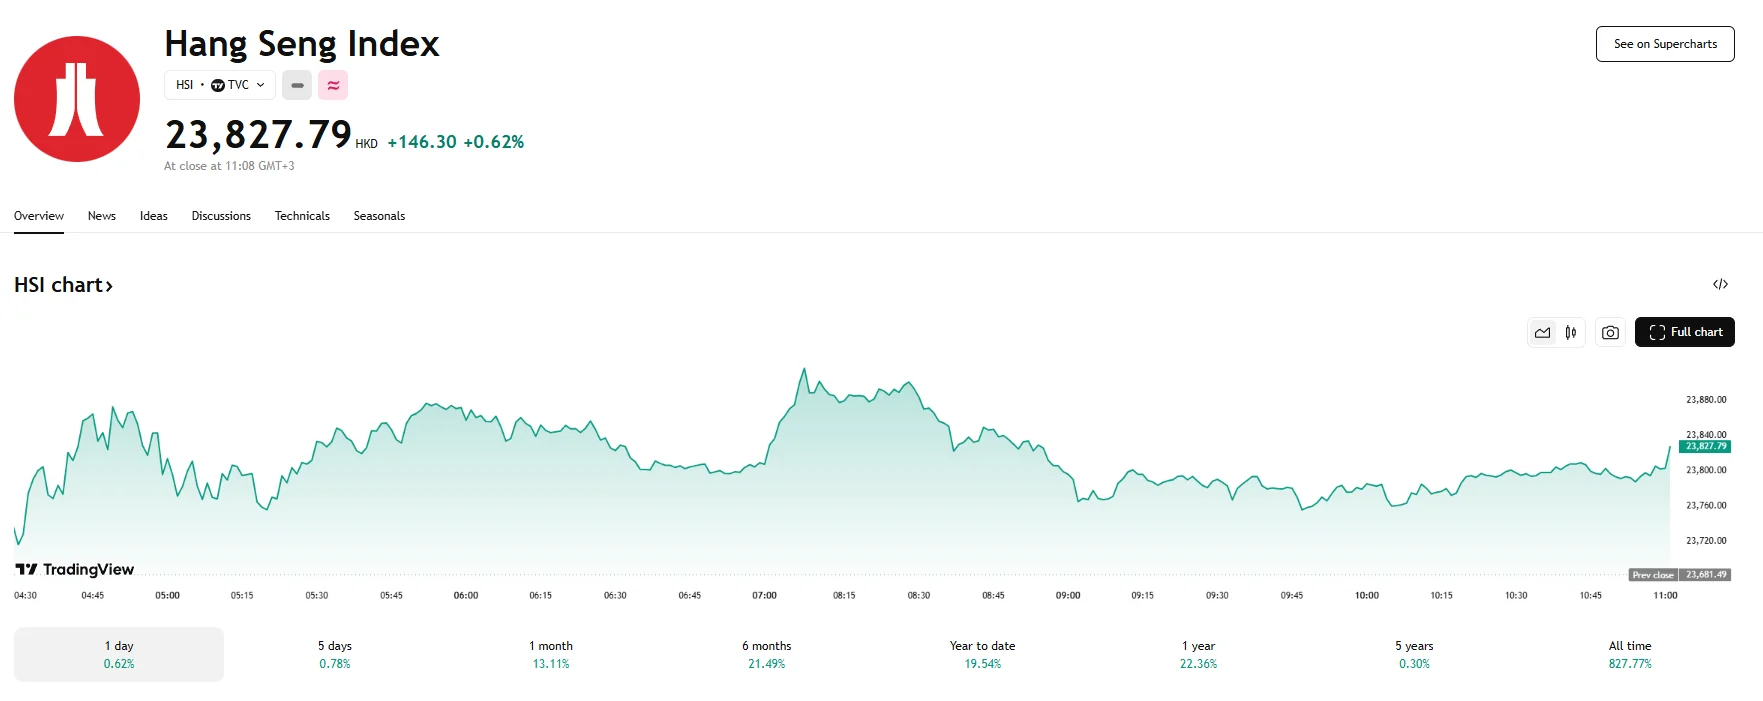Expand the HSI chart heading arrow
Screen dimensions: 1763x701
click(109, 286)
